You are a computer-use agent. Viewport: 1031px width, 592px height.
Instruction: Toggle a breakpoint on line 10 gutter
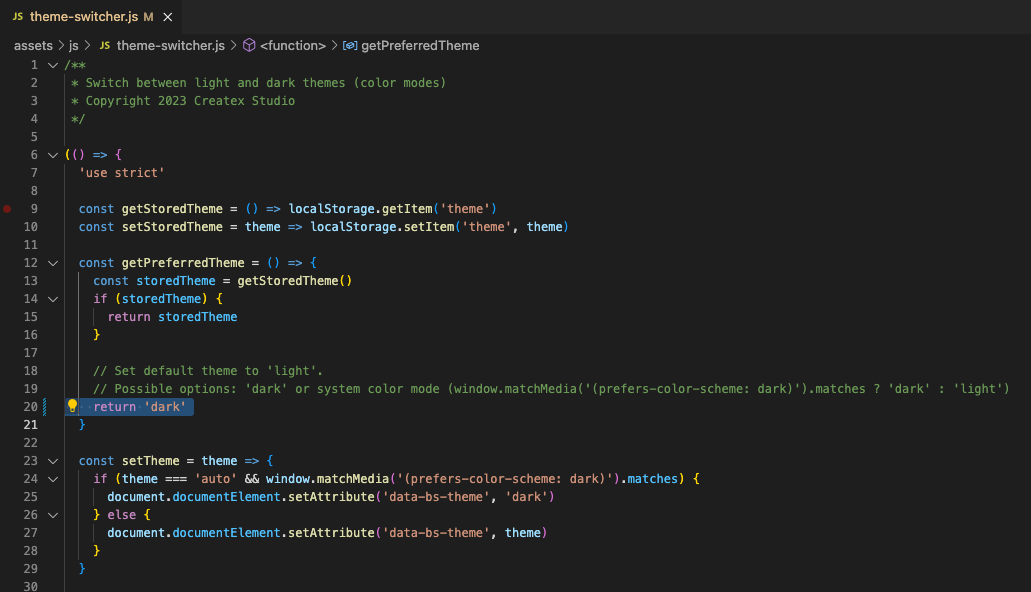(7, 226)
